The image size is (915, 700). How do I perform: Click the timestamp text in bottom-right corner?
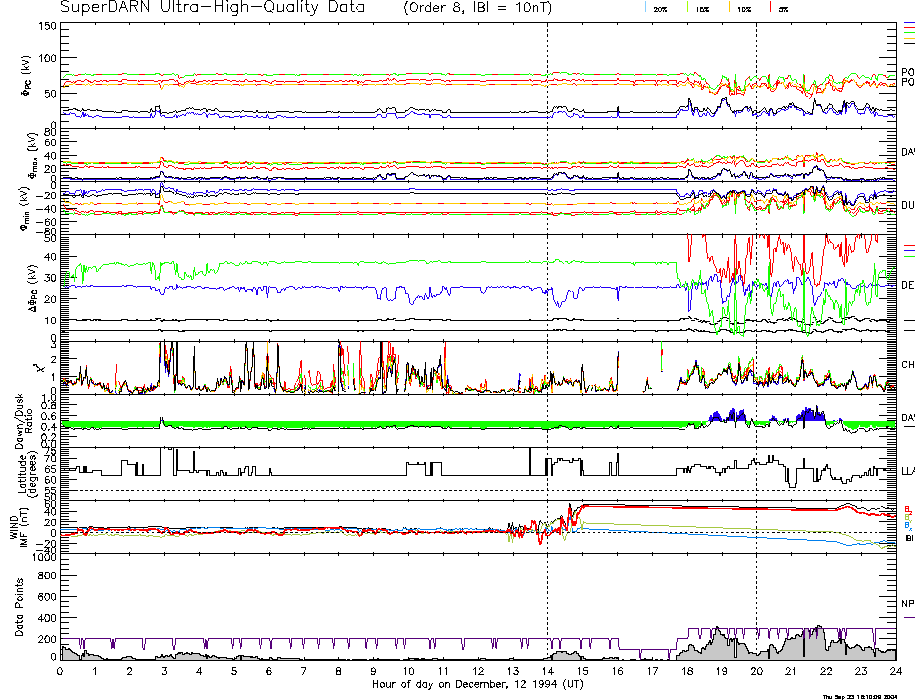pyautogui.click(x=862, y=696)
